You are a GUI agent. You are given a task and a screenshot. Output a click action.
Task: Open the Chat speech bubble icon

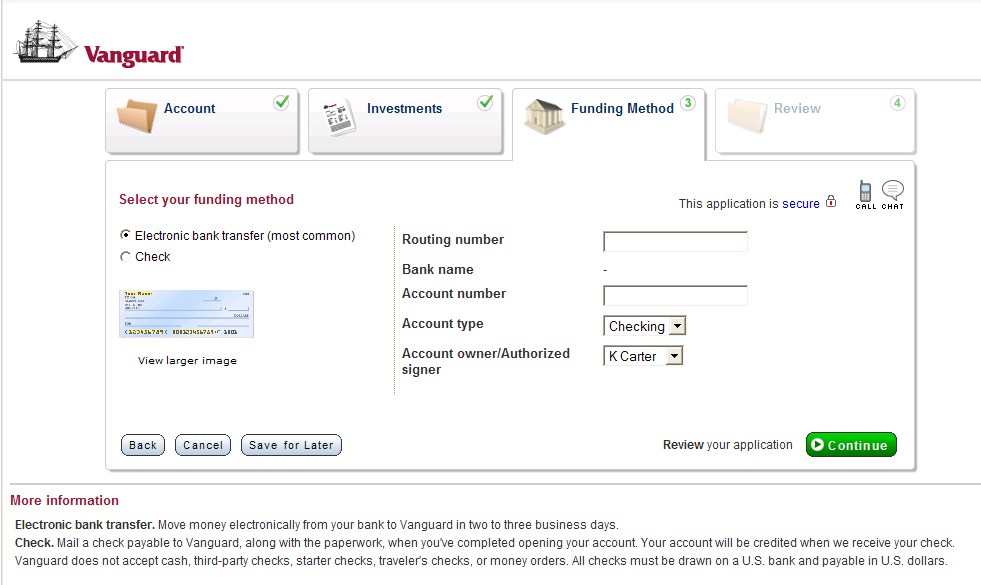893,192
